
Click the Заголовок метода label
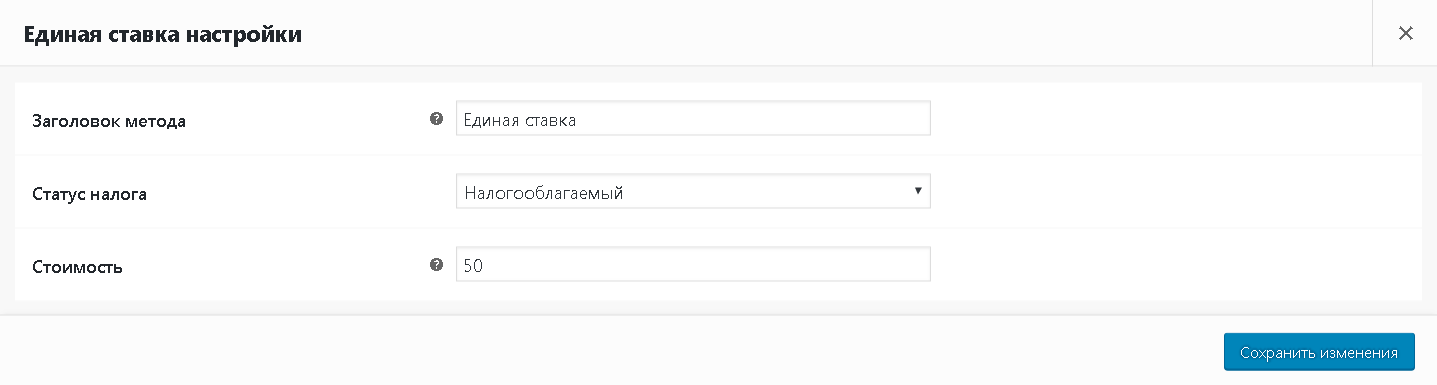tap(110, 122)
